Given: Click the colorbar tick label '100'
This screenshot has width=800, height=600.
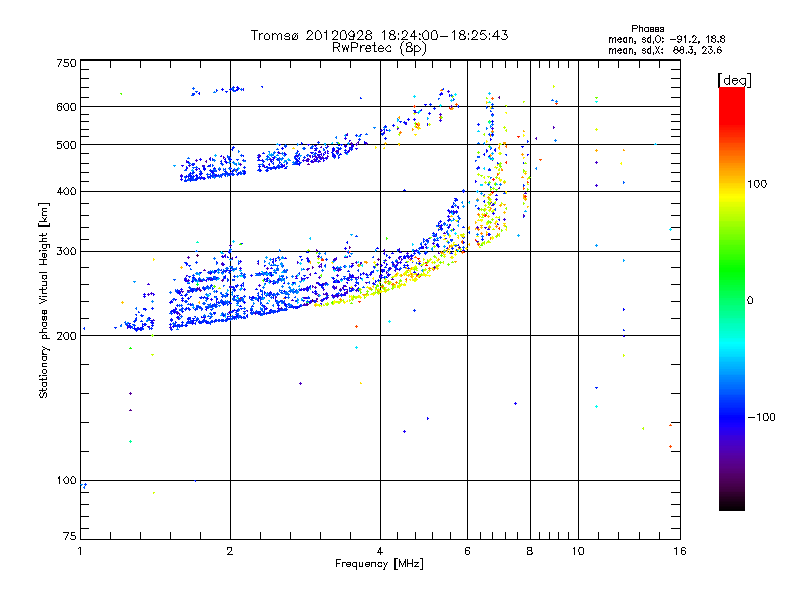Looking at the screenshot, I should click(x=757, y=184).
